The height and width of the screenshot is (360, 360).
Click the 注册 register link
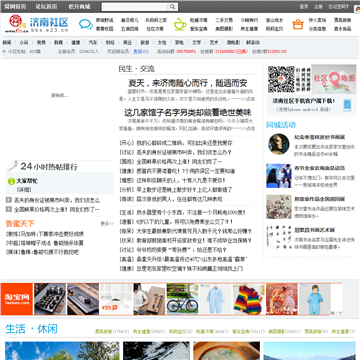pyautogui.click(x=318, y=6)
